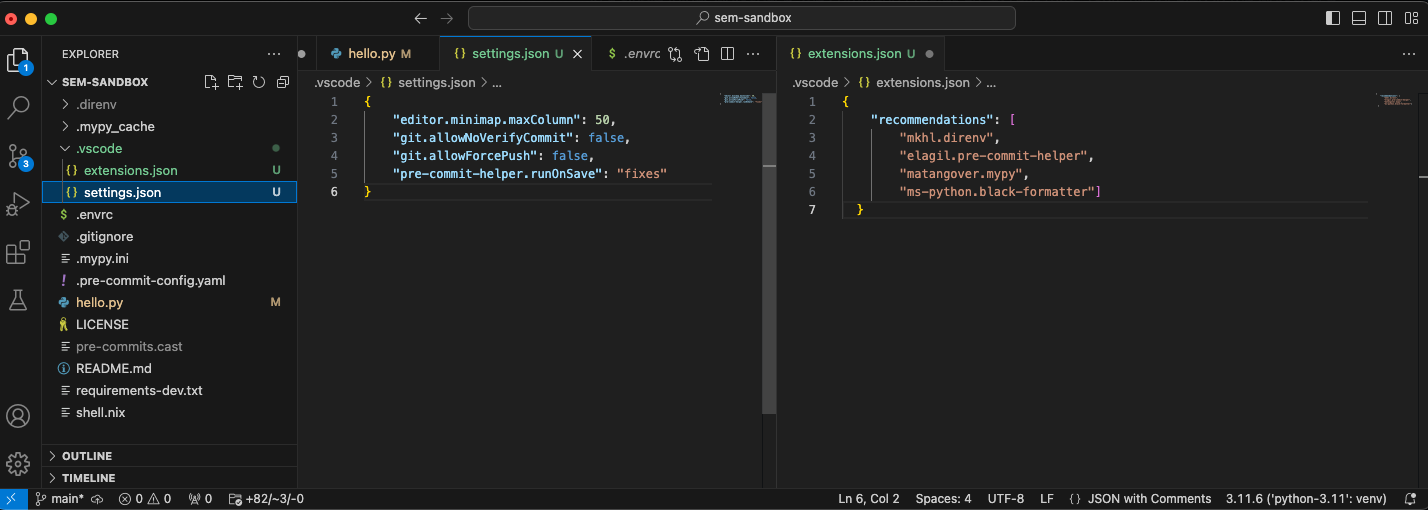The image size is (1428, 510).
Task: Toggle the secondary side bar layout
Action: (x=1385, y=18)
